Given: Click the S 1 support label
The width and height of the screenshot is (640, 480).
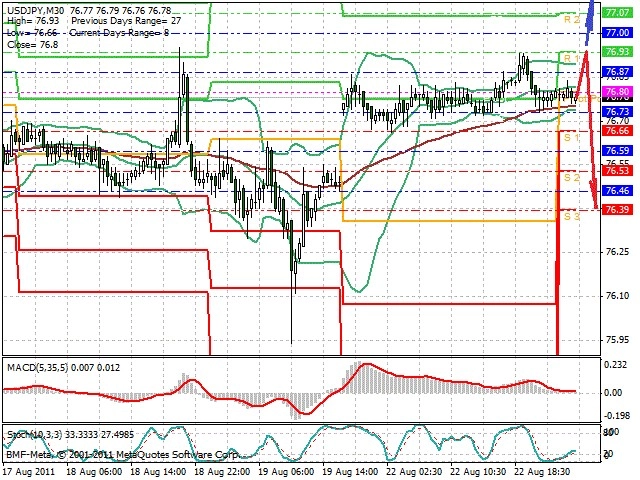Looking at the screenshot, I should (571, 138).
